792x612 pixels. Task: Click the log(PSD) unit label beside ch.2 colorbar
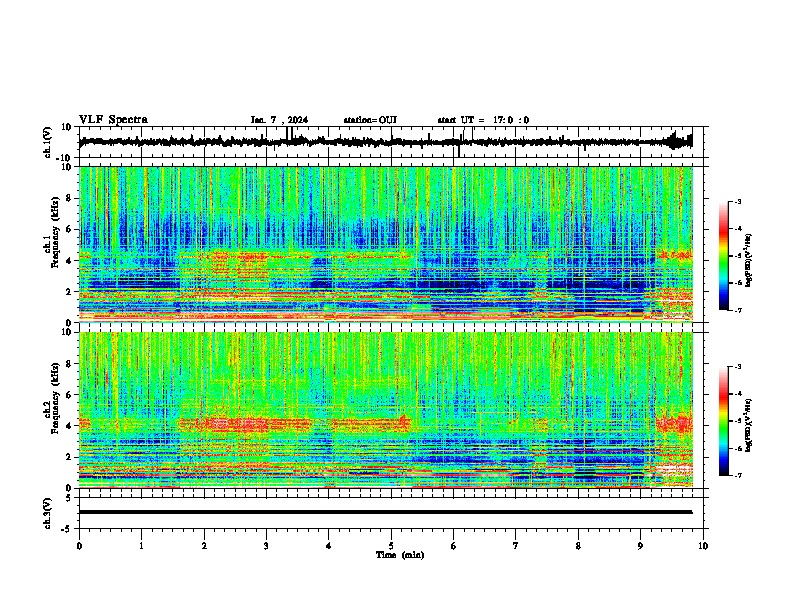749,425
